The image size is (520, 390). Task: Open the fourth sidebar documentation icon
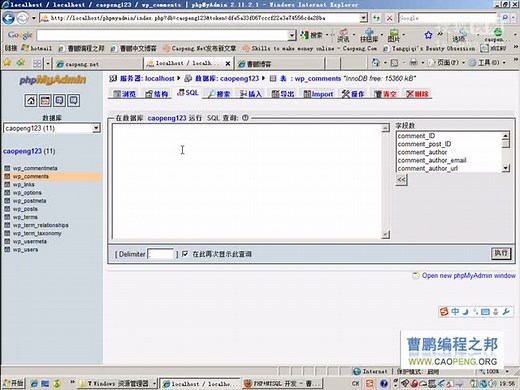[74, 100]
